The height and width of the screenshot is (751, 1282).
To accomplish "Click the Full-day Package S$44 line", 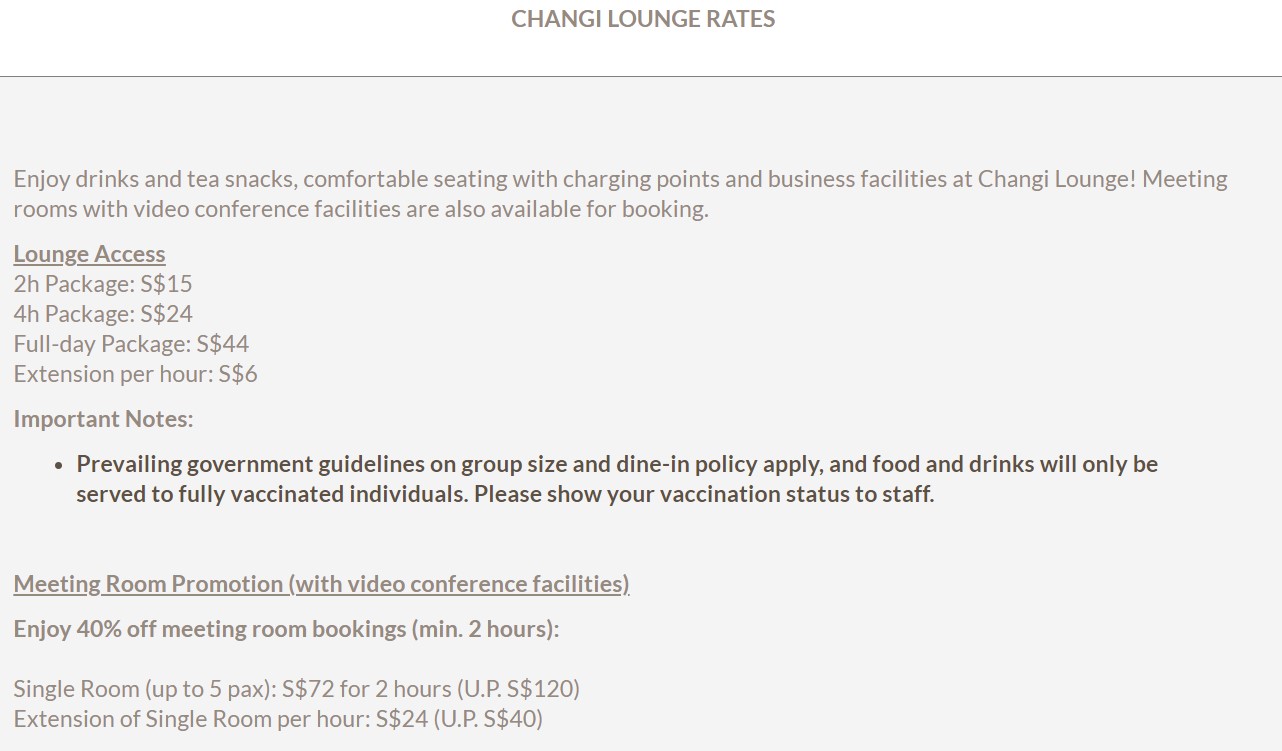I will click(x=131, y=344).
